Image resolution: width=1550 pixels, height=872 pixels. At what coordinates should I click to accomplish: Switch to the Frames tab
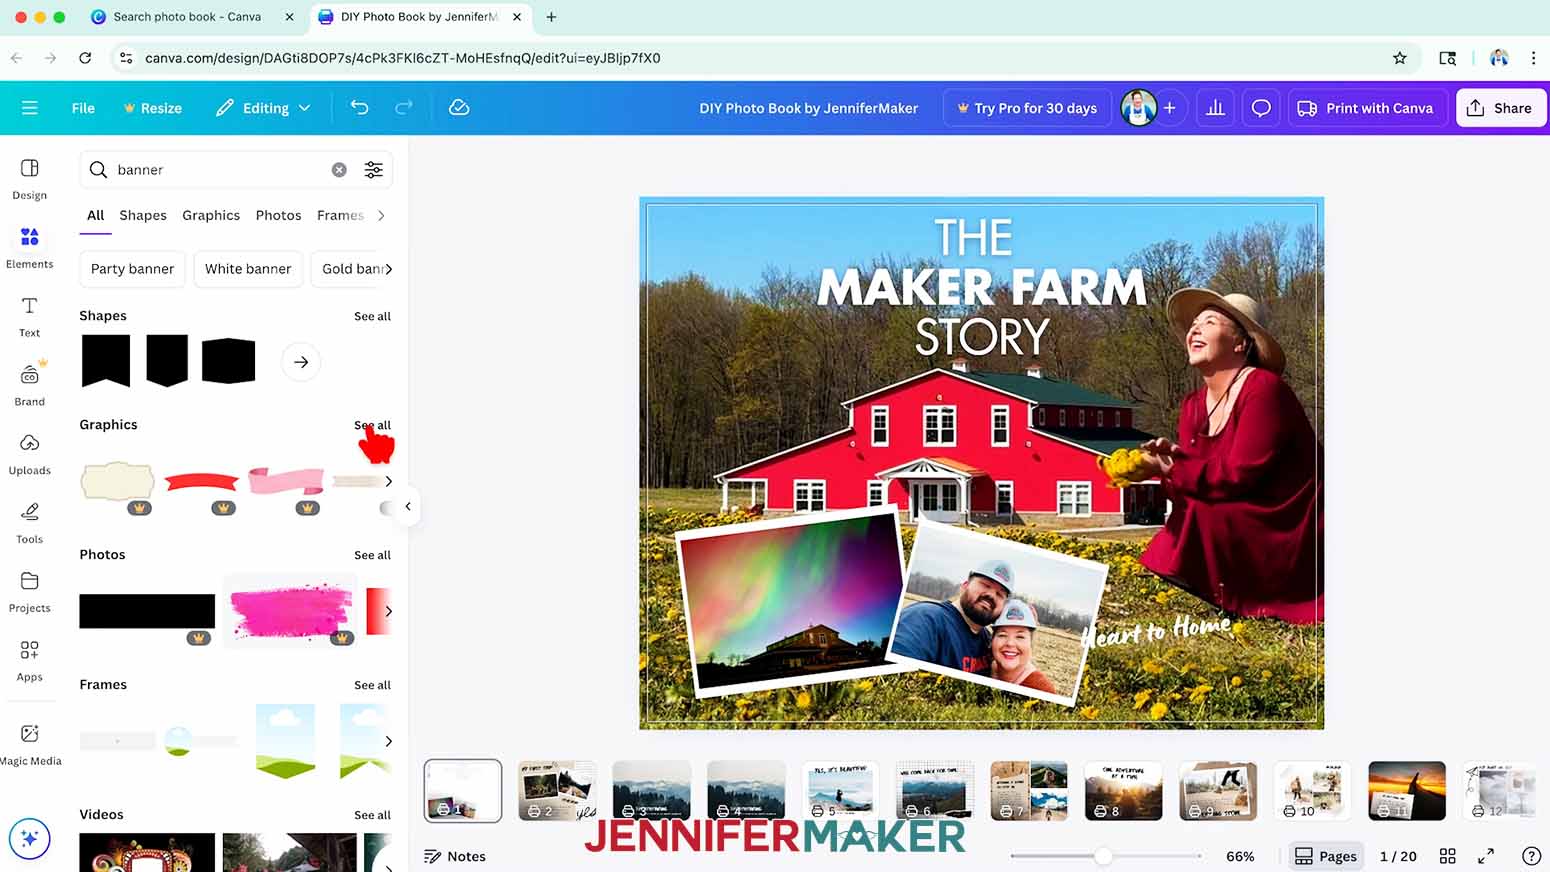pyautogui.click(x=340, y=215)
